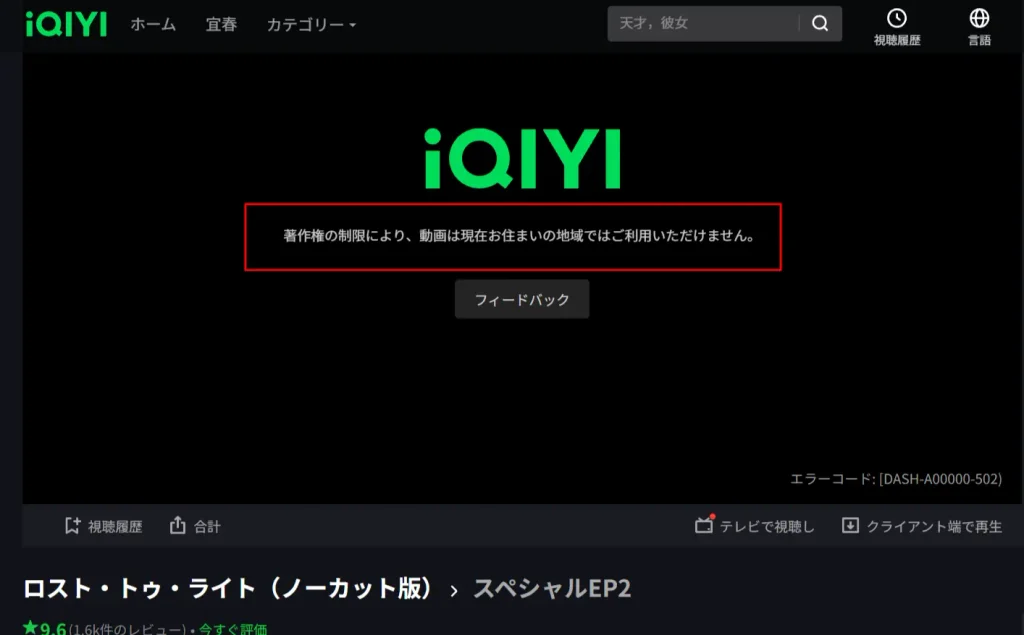Open the 宜春 navigation item
The height and width of the screenshot is (635, 1024).
pos(221,24)
